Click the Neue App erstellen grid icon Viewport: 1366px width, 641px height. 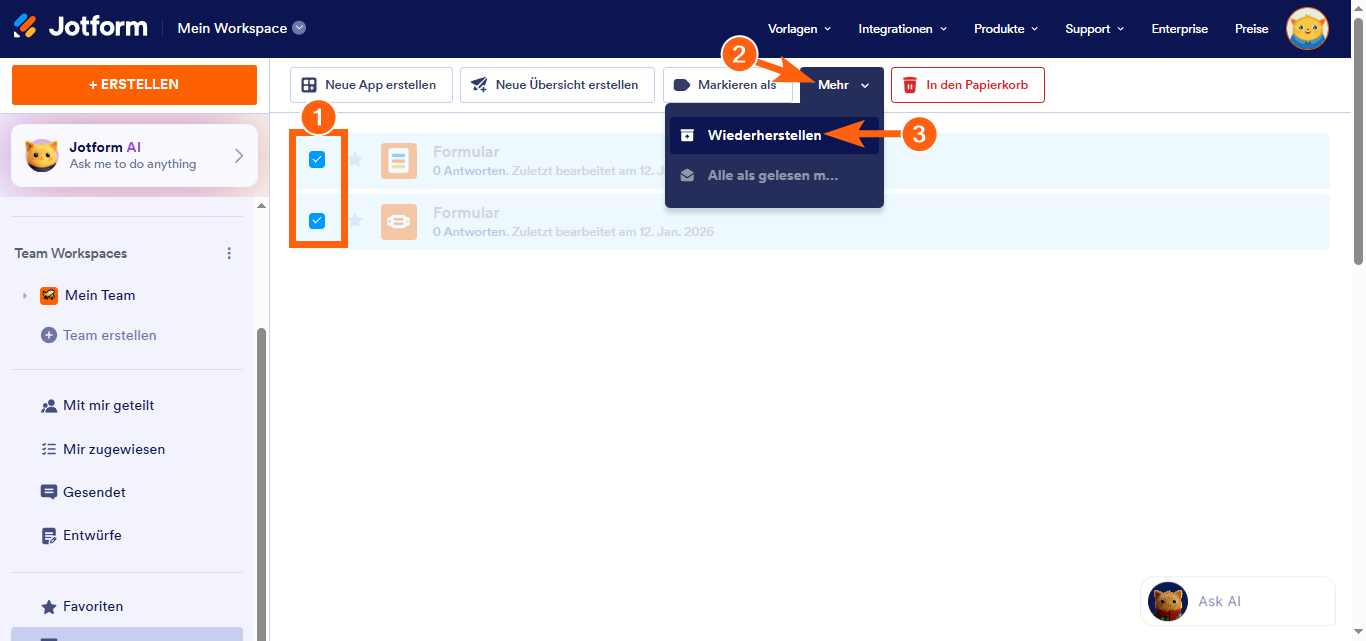pos(310,85)
